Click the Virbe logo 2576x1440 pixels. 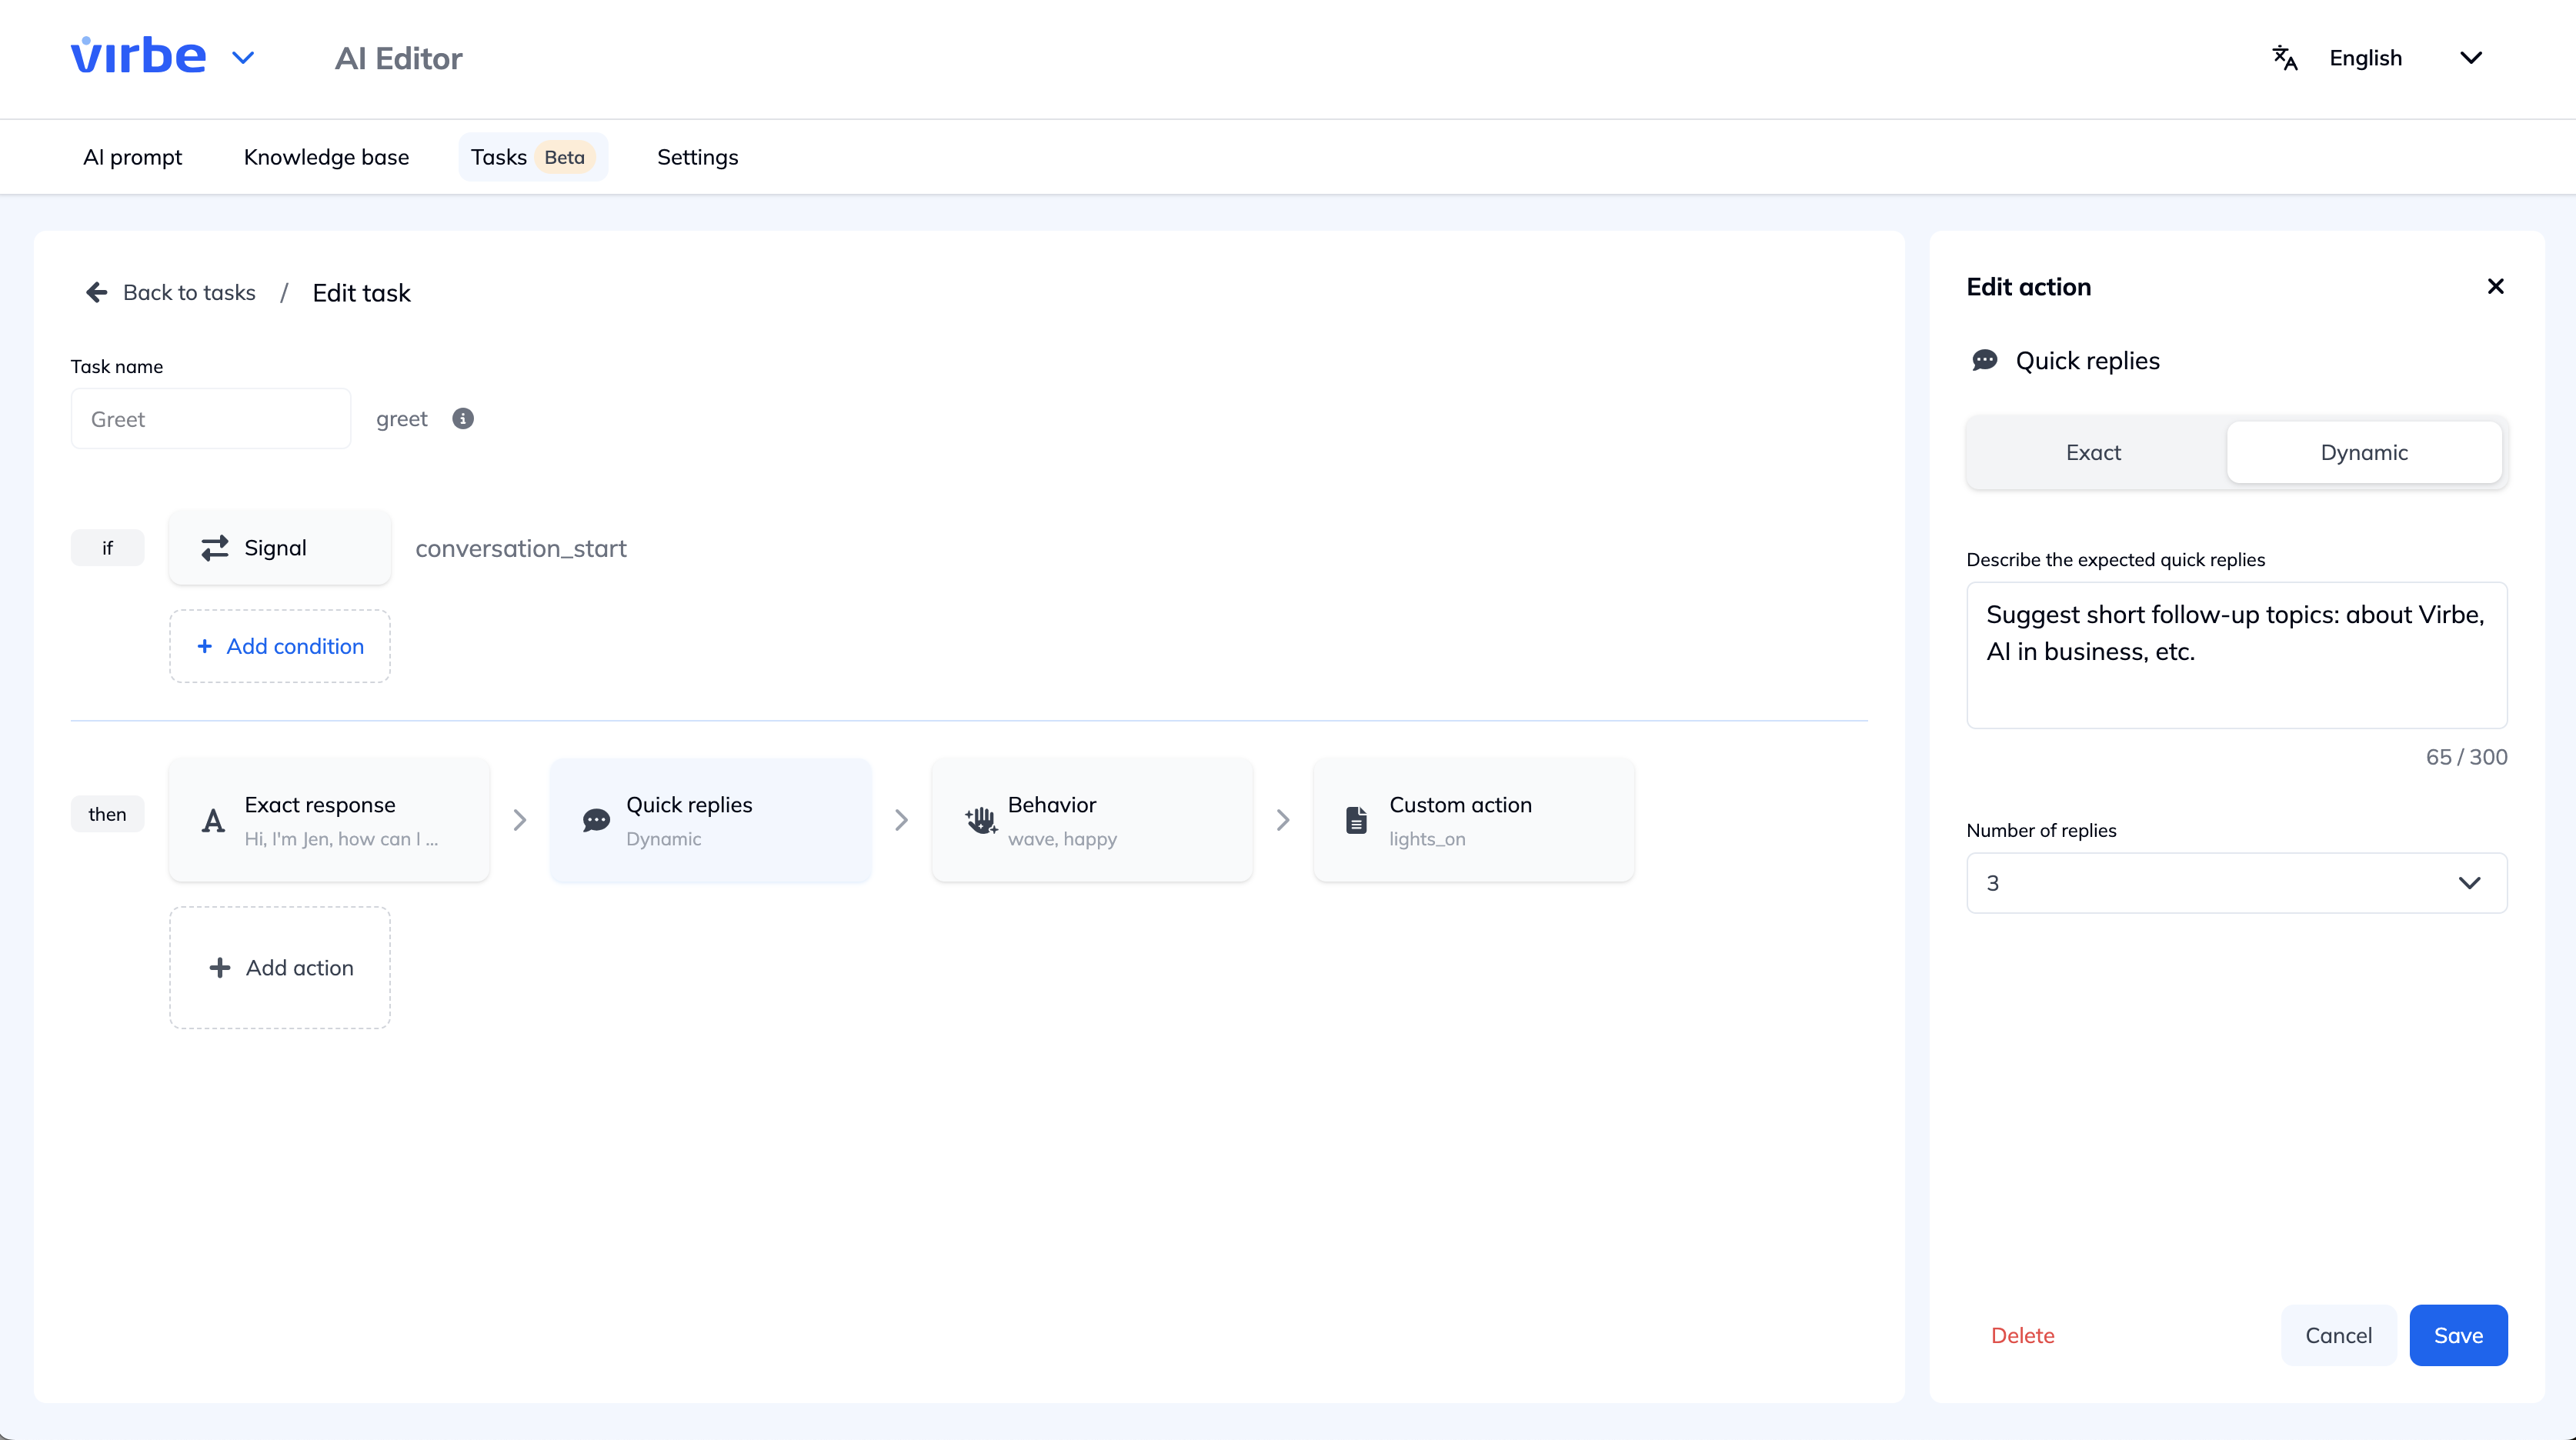coord(138,55)
